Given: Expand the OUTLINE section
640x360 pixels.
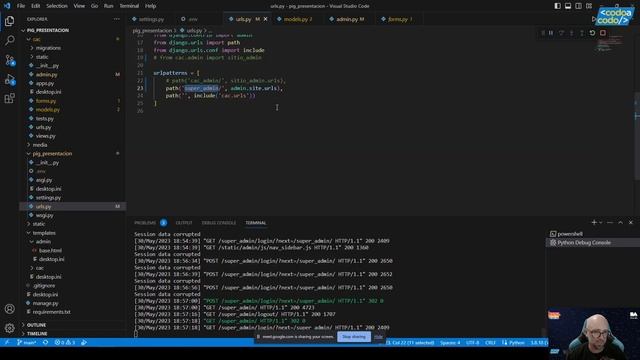Looking at the screenshot, I should pyautogui.click(x=36, y=325).
